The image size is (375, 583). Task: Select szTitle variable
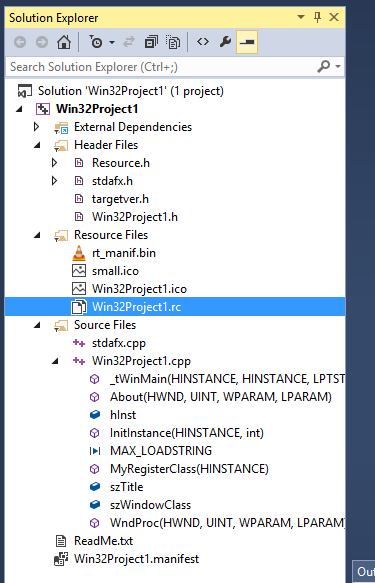tap(126, 487)
